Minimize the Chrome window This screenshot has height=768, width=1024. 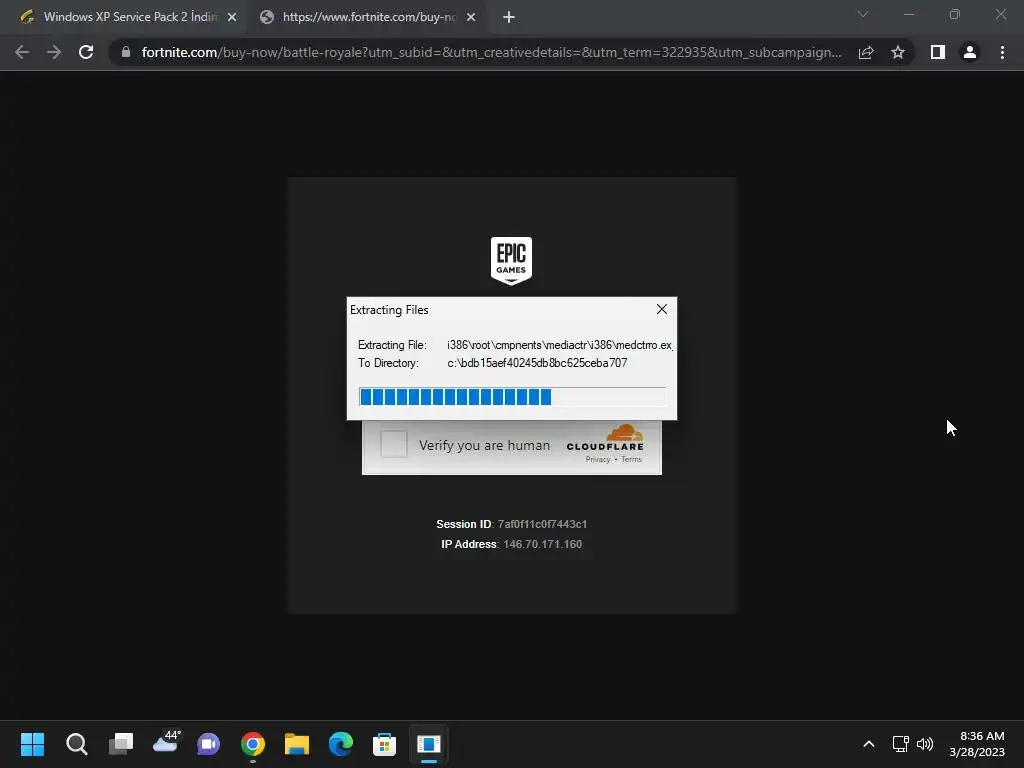coord(909,14)
